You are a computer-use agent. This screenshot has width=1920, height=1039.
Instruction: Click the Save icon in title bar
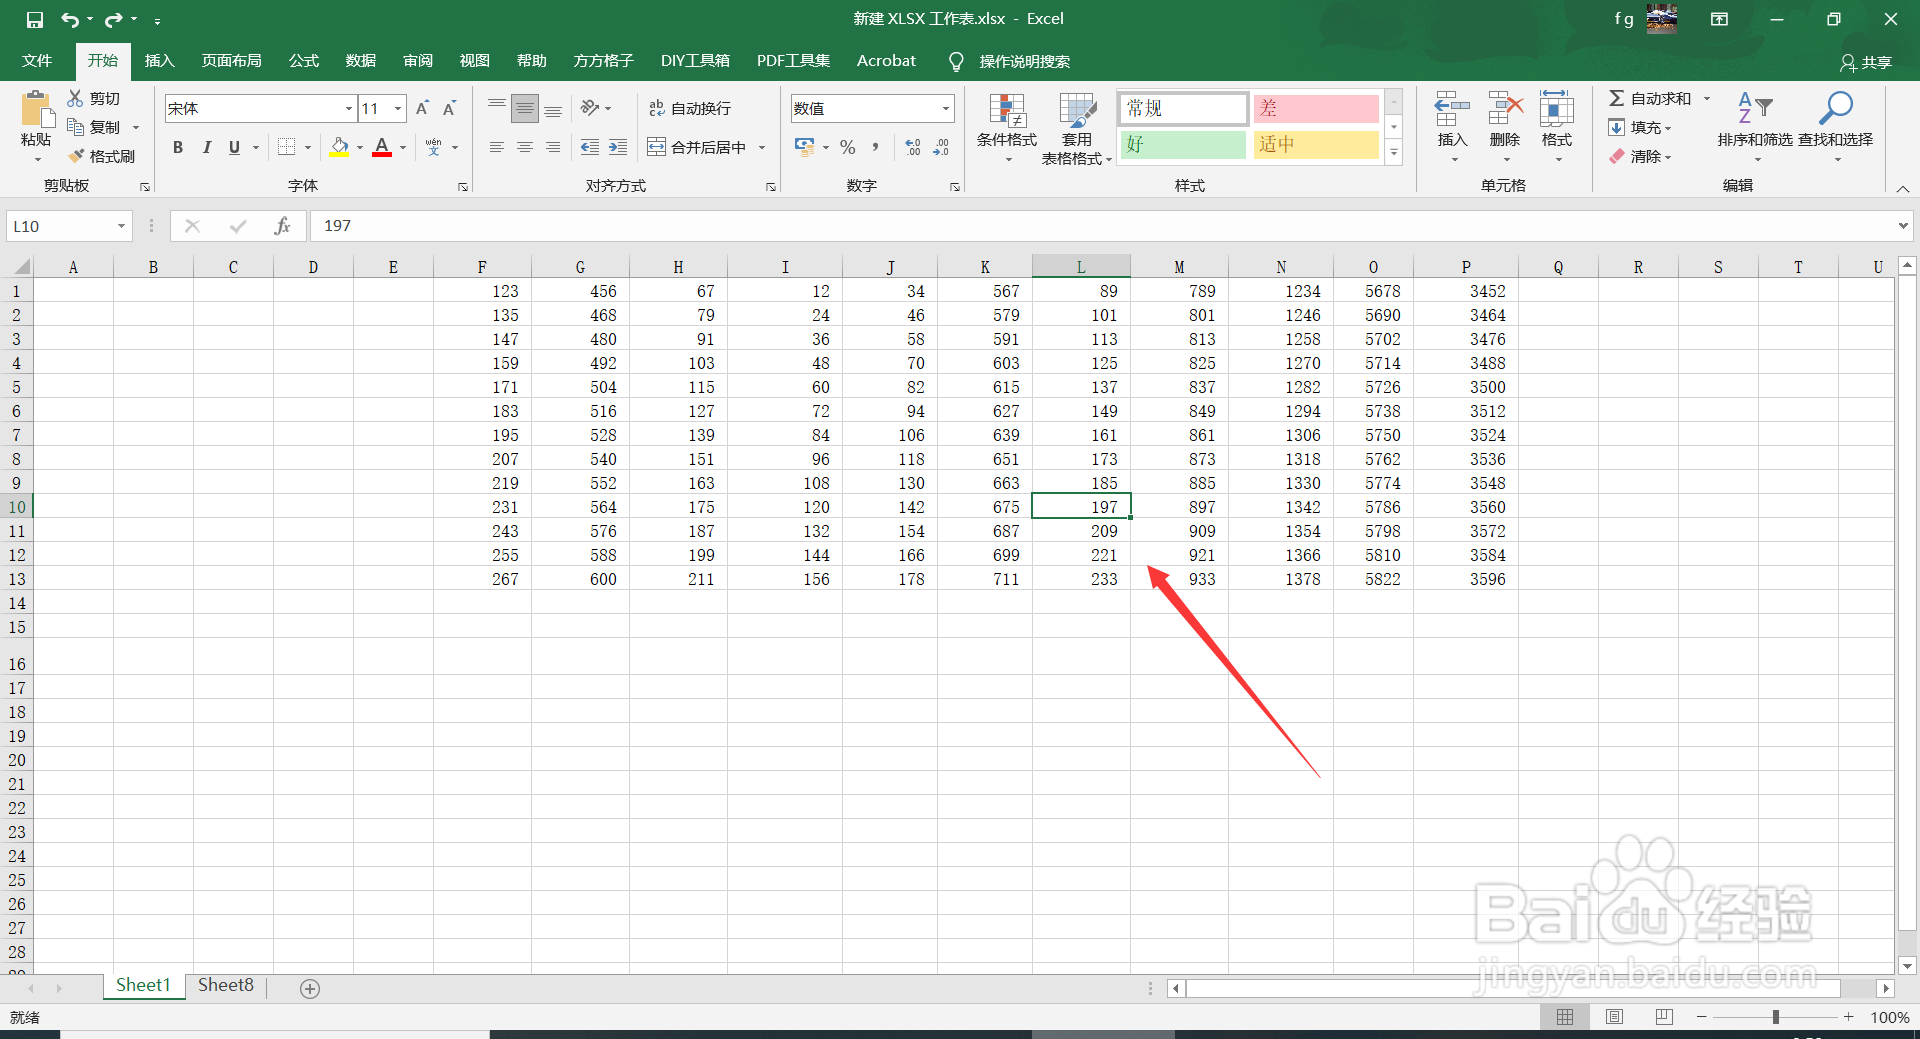point(35,19)
